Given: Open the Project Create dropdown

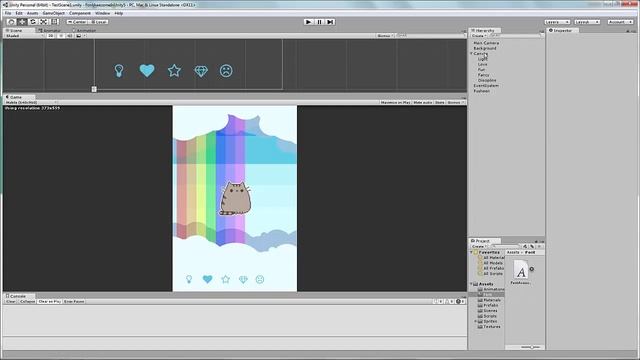Looking at the screenshot, I should (x=479, y=247).
